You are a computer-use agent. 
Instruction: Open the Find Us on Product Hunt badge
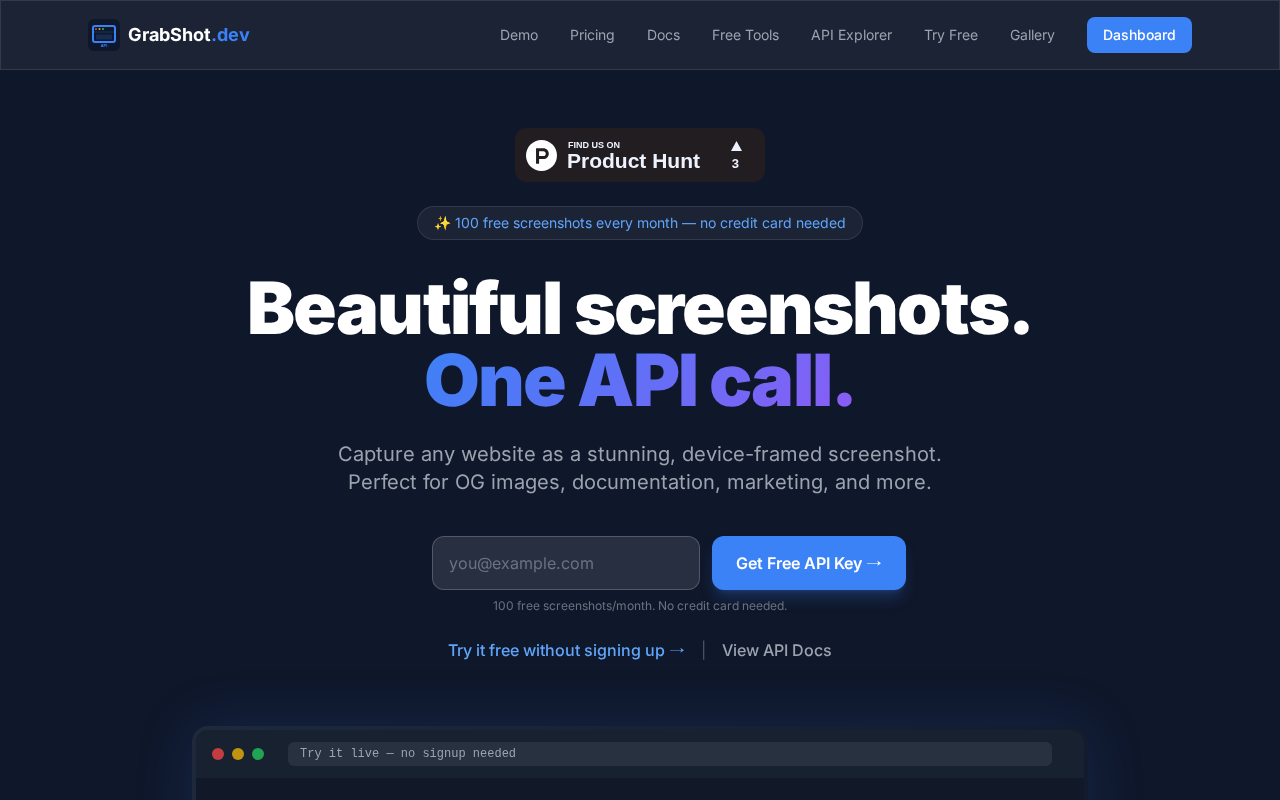click(x=640, y=155)
